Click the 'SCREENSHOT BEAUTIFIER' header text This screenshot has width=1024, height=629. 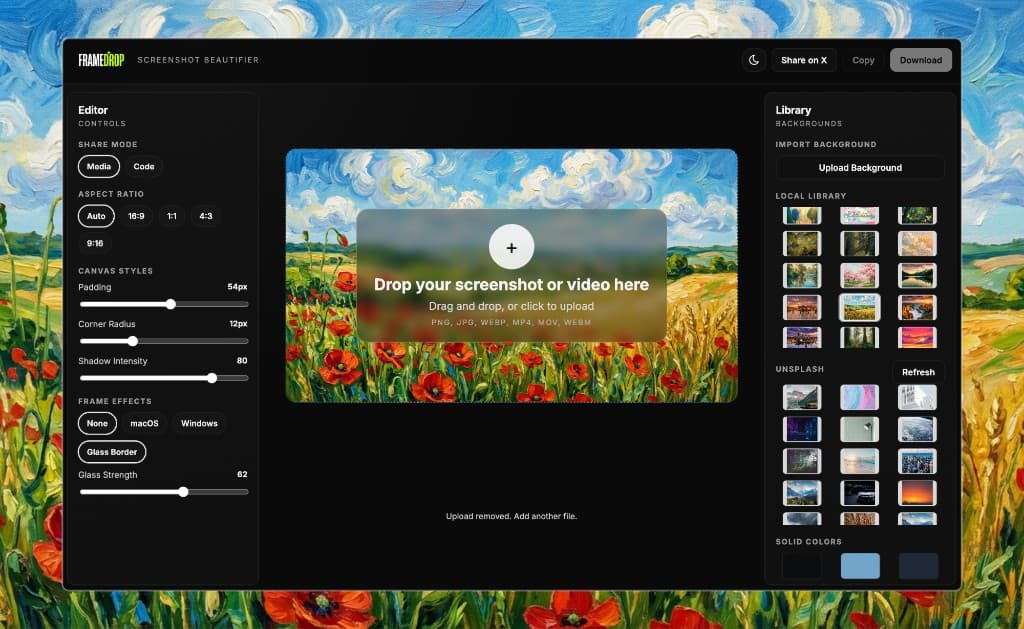pyautogui.click(x=198, y=60)
